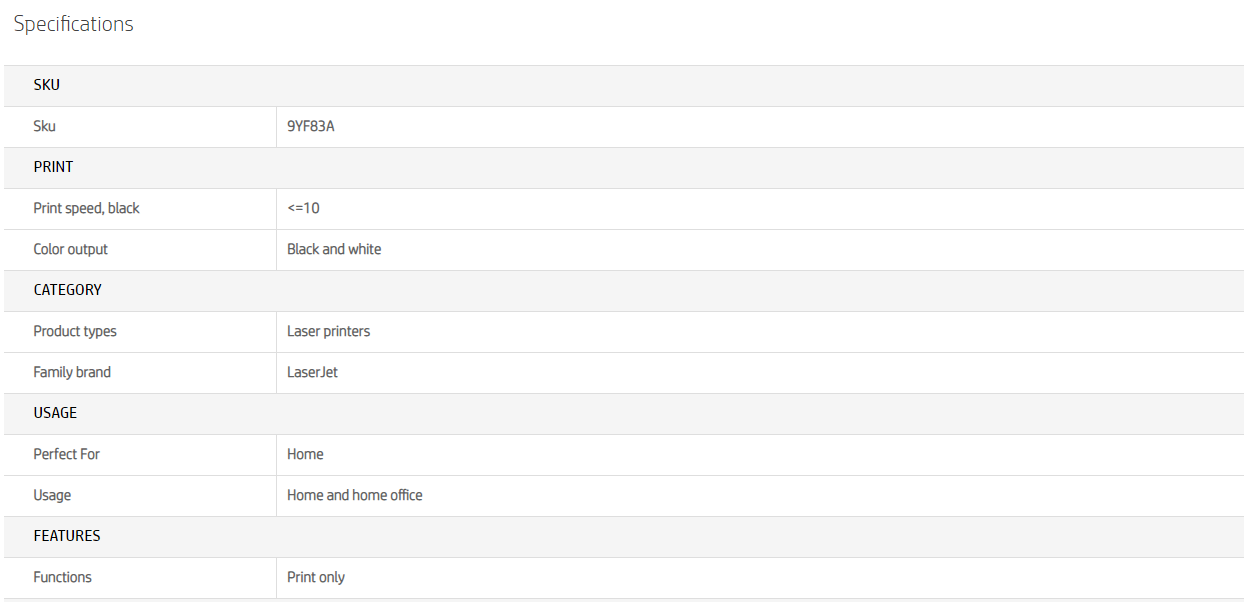Select the uppercase USAGE section header
The width and height of the screenshot is (1246, 602).
[x=55, y=413]
